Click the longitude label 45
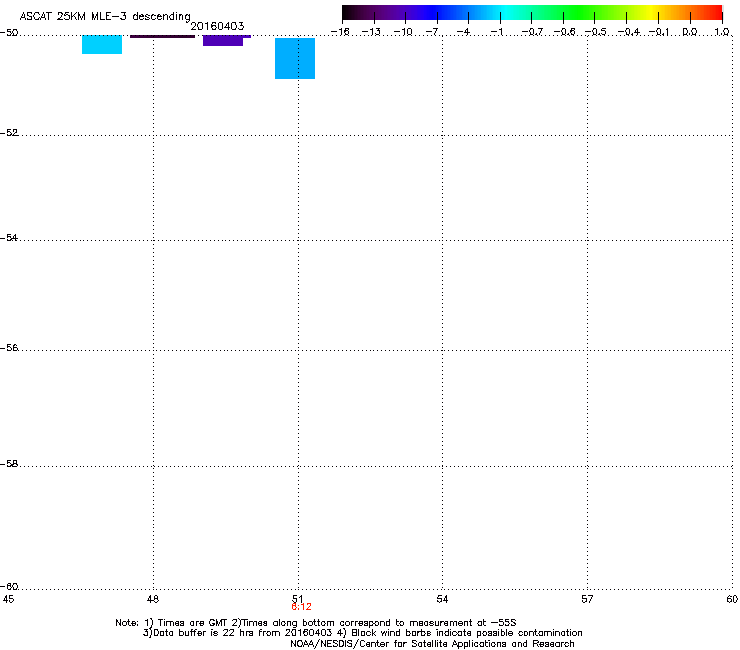 point(8,599)
